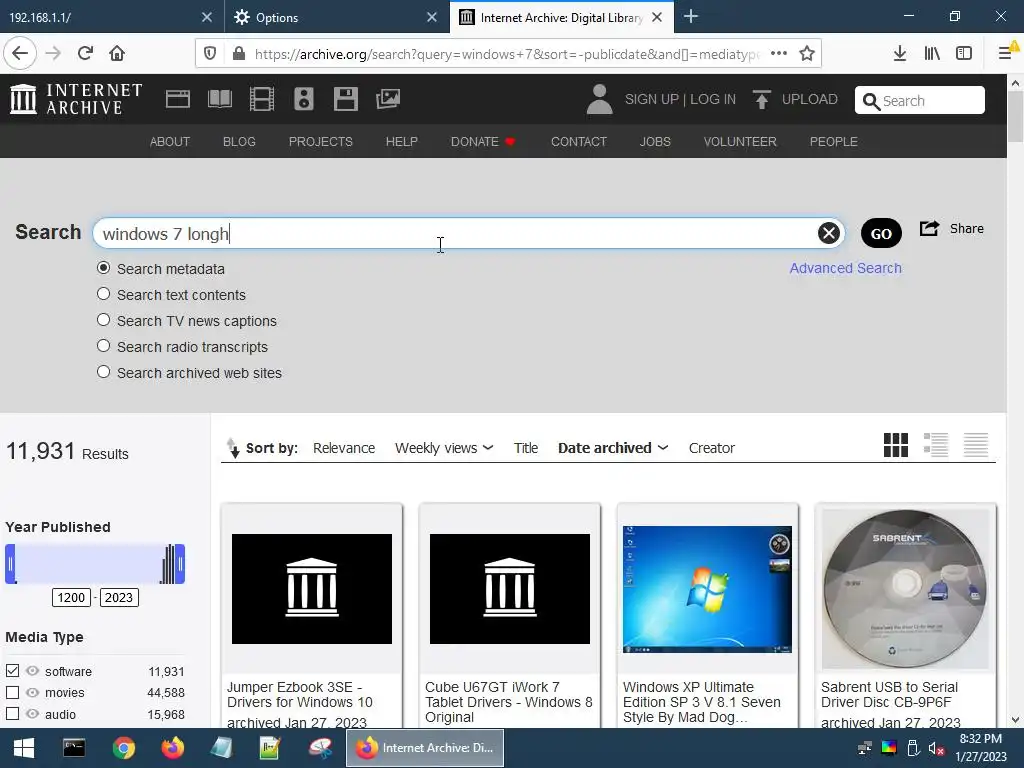Go to browser home page
The height and width of the screenshot is (768, 1024).
pos(117,54)
